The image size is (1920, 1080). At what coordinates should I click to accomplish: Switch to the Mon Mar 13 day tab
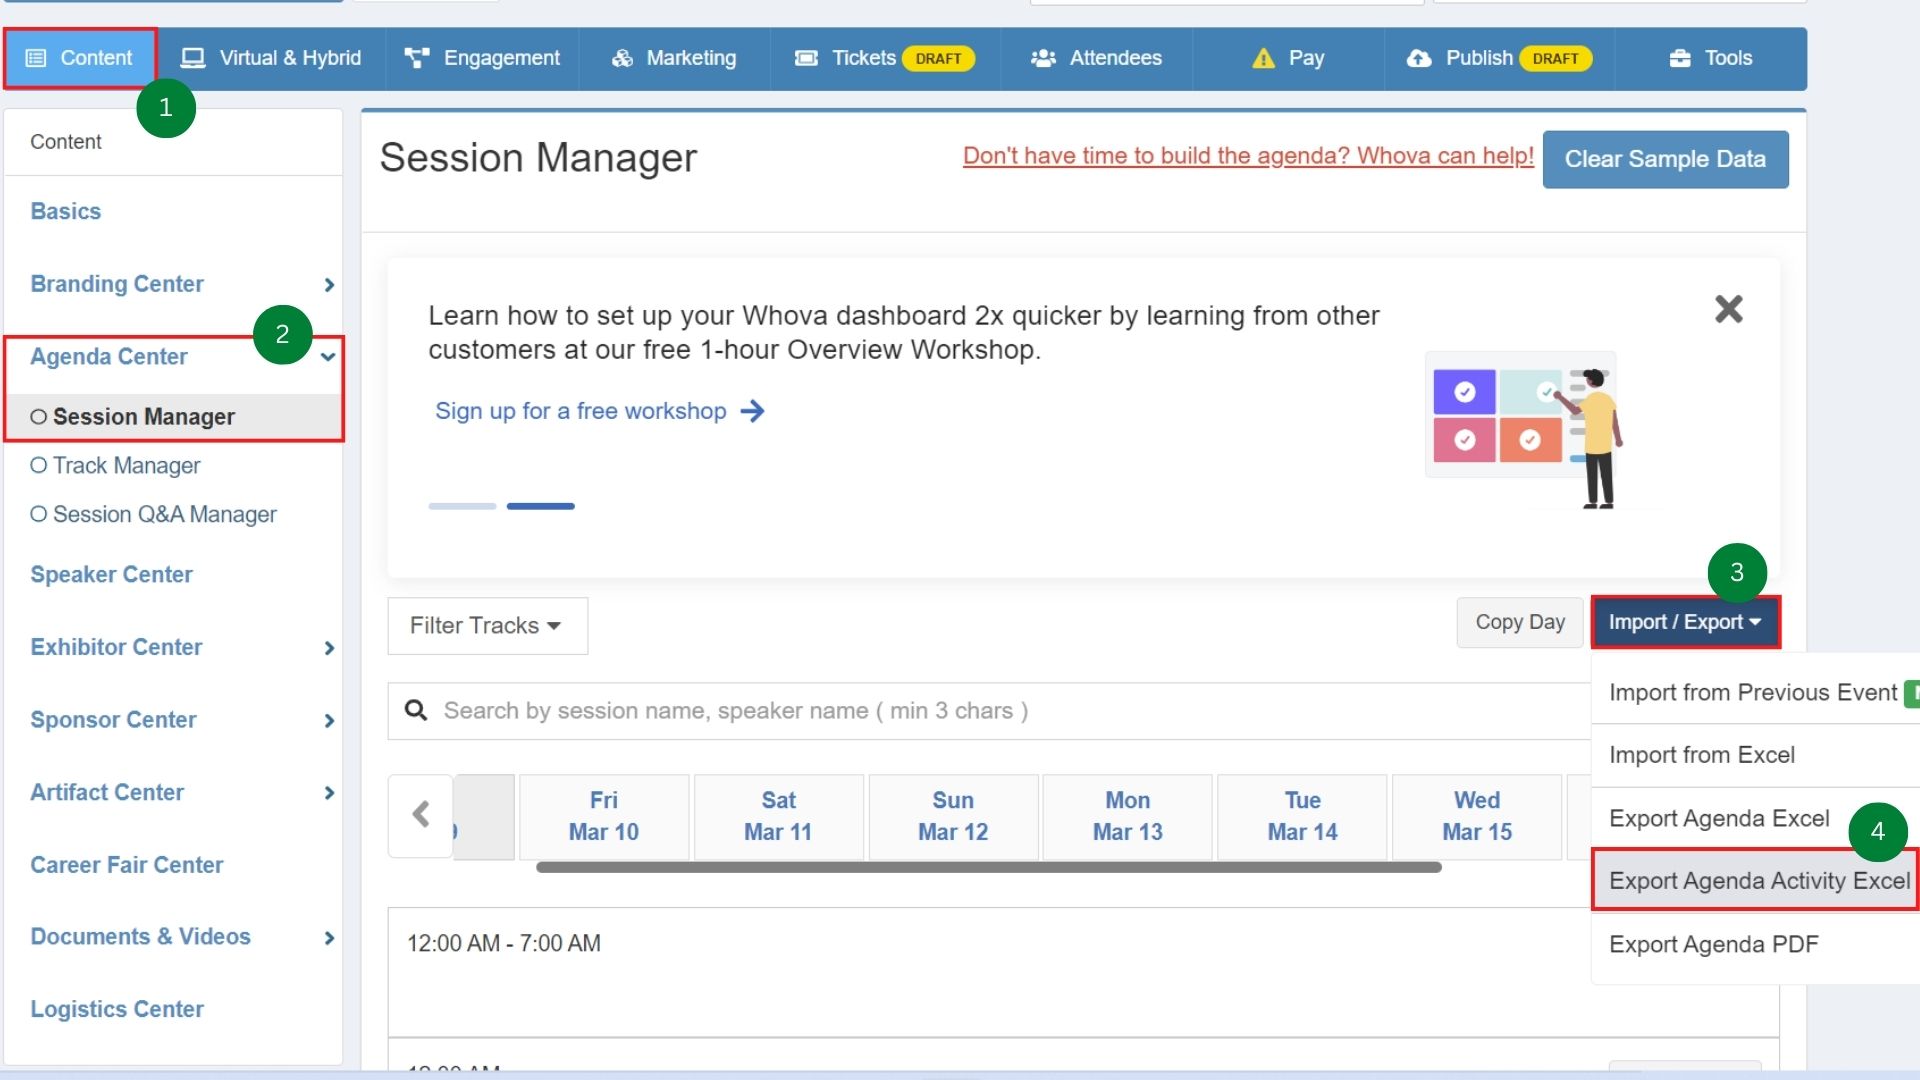(x=1127, y=816)
